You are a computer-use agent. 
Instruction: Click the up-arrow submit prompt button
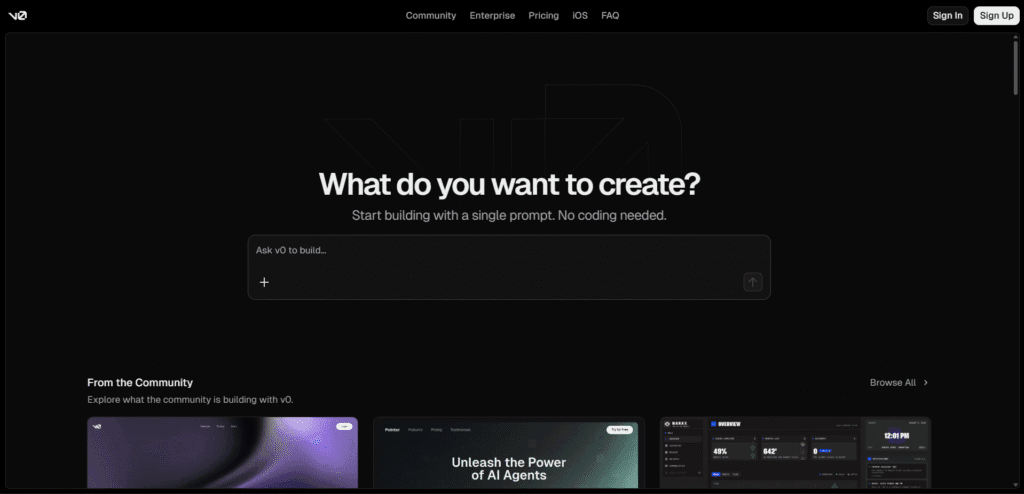tap(752, 282)
